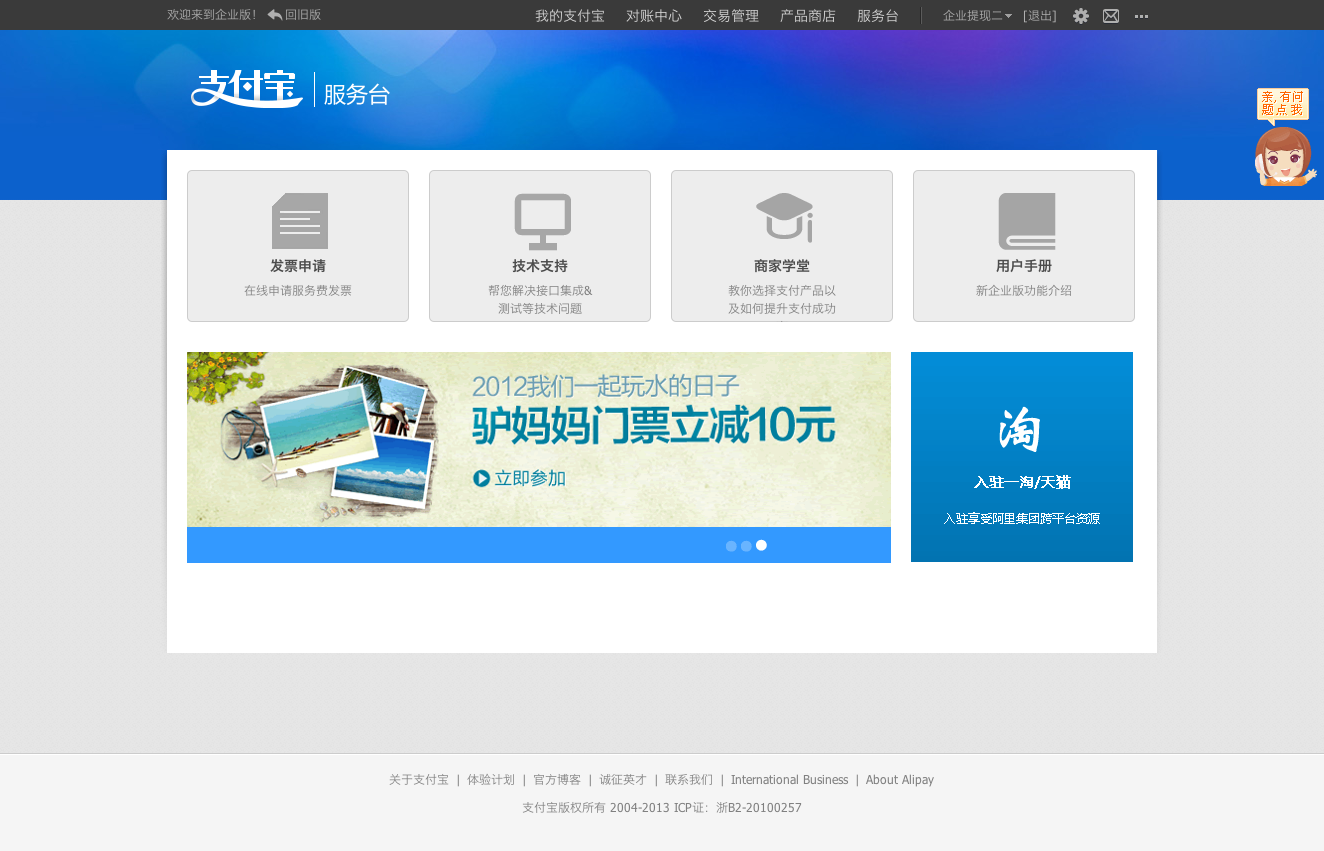
Task: Click the 回旧版 link
Action: pyautogui.click(x=303, y=15)
